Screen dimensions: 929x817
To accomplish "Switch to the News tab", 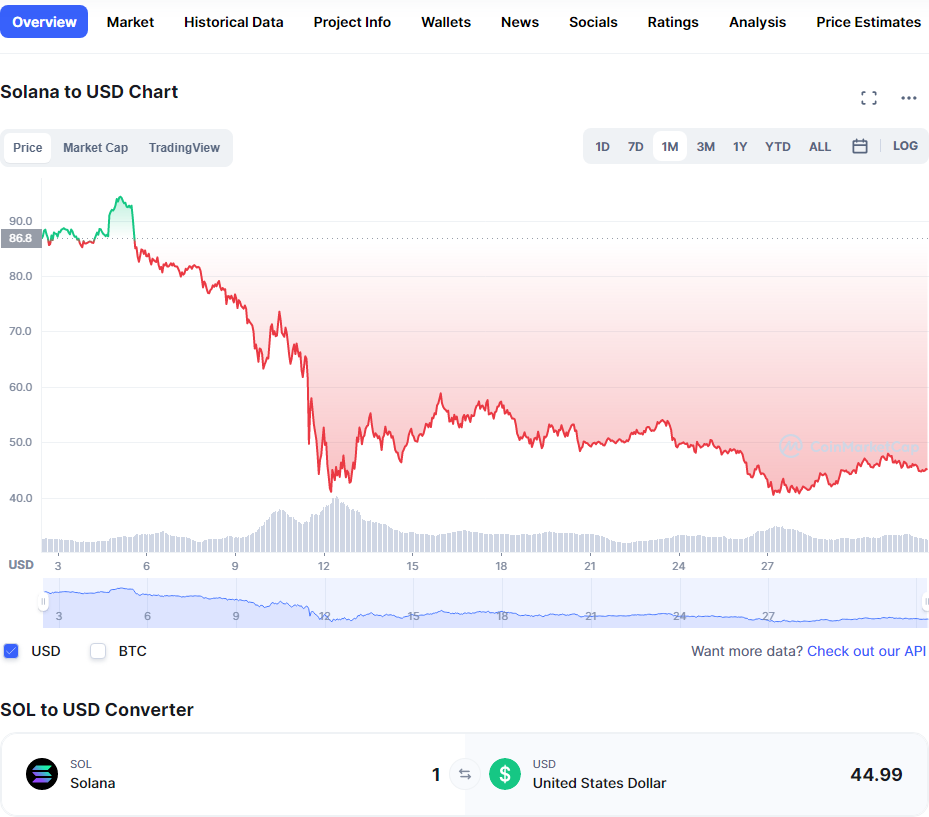I will [520, 22].
